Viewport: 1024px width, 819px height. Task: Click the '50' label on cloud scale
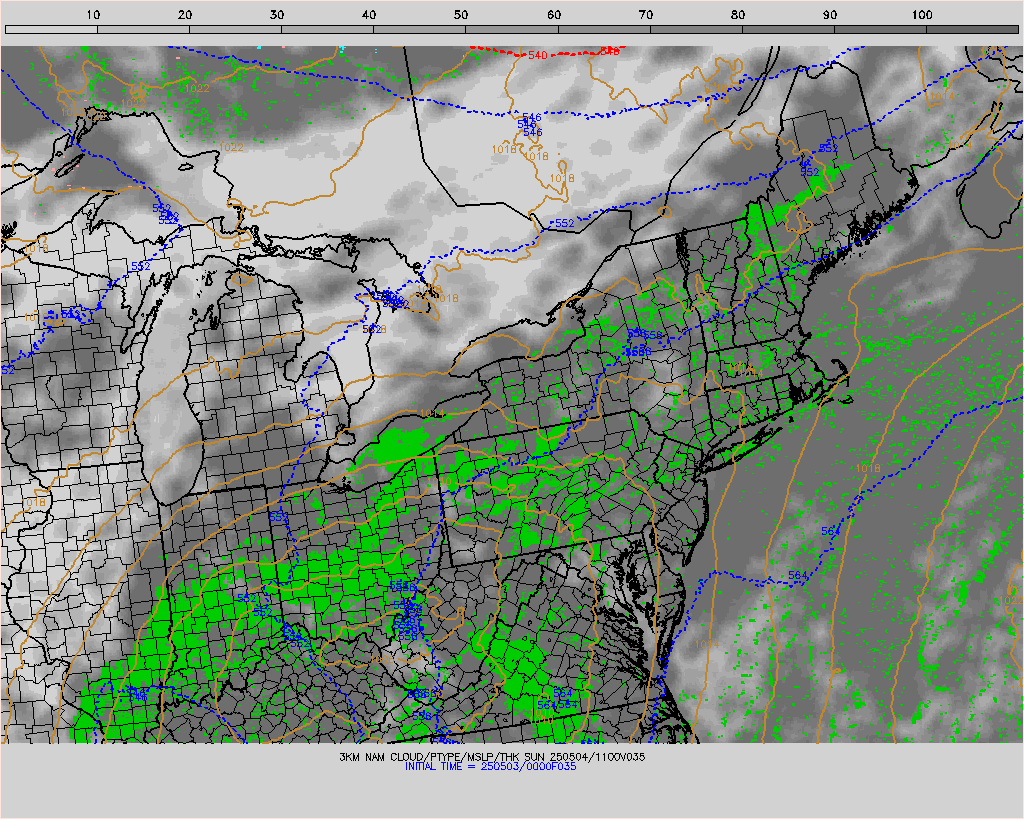tap(461, 15)
